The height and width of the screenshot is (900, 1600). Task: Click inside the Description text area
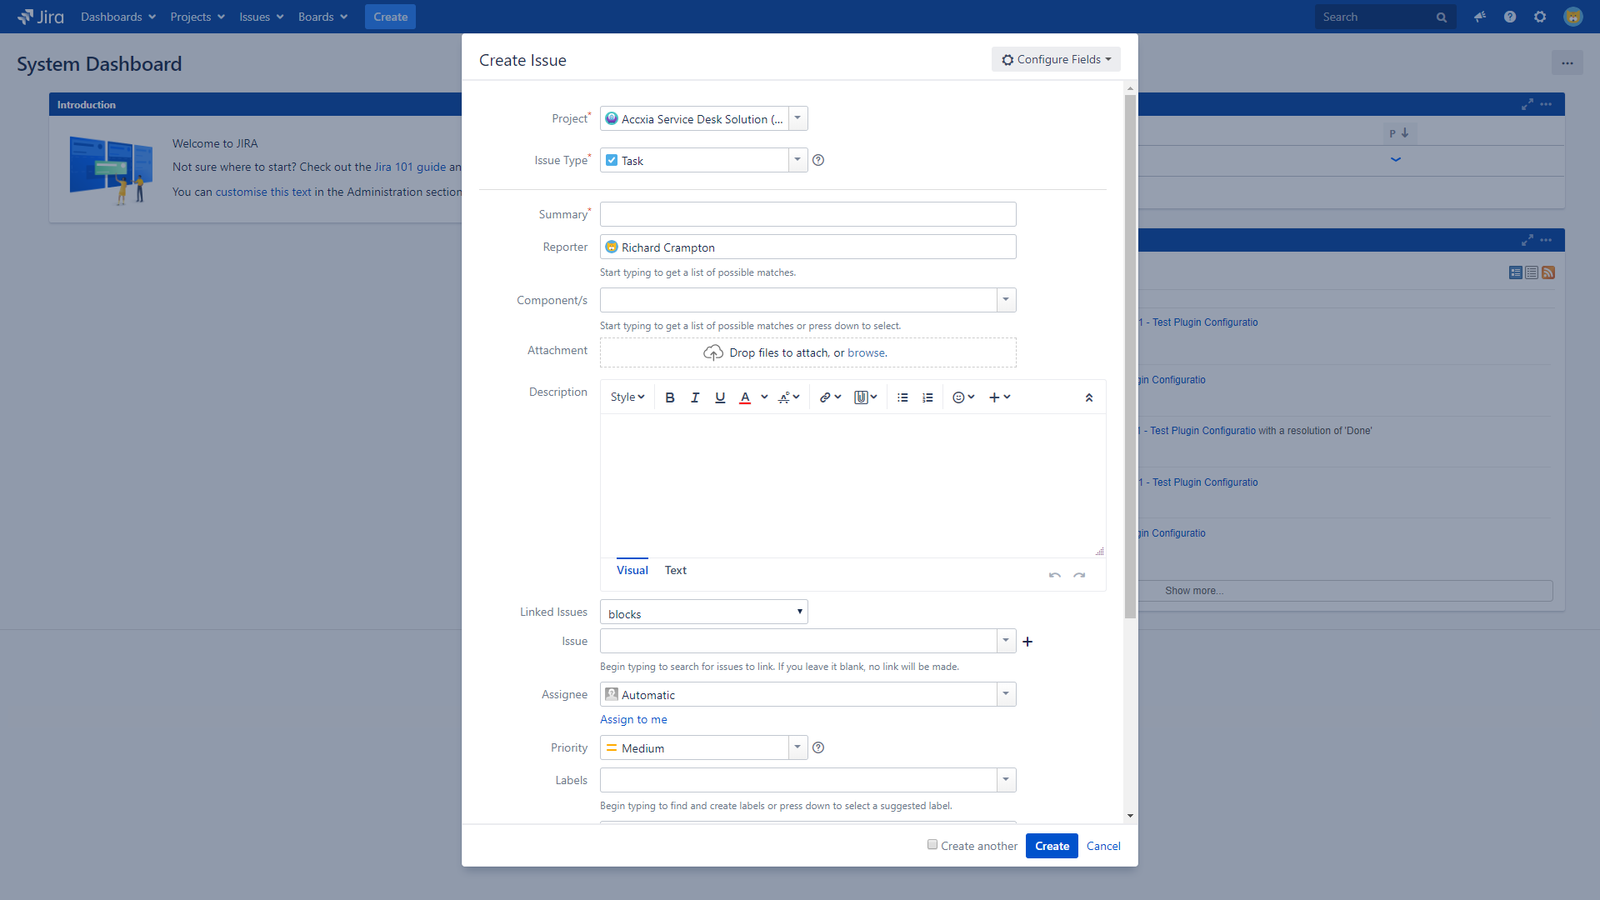coord(853,486)
